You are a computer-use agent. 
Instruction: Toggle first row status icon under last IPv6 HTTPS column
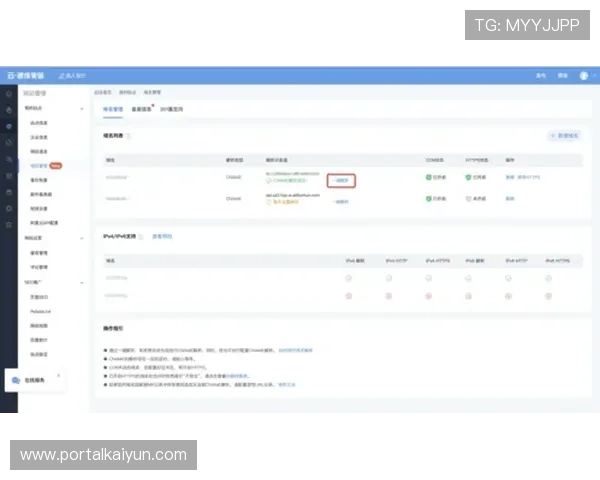coord(549,279)
